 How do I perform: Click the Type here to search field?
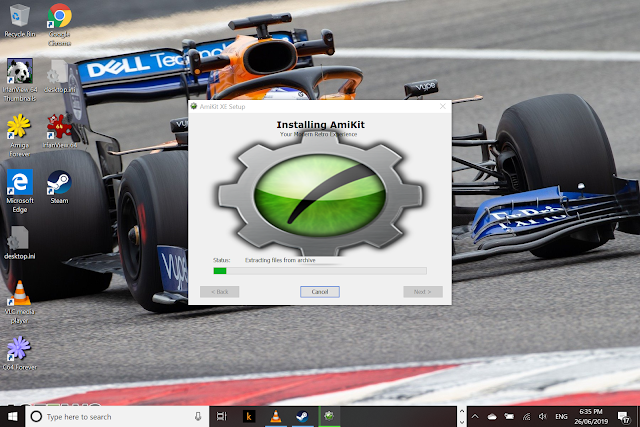(116, 417)
